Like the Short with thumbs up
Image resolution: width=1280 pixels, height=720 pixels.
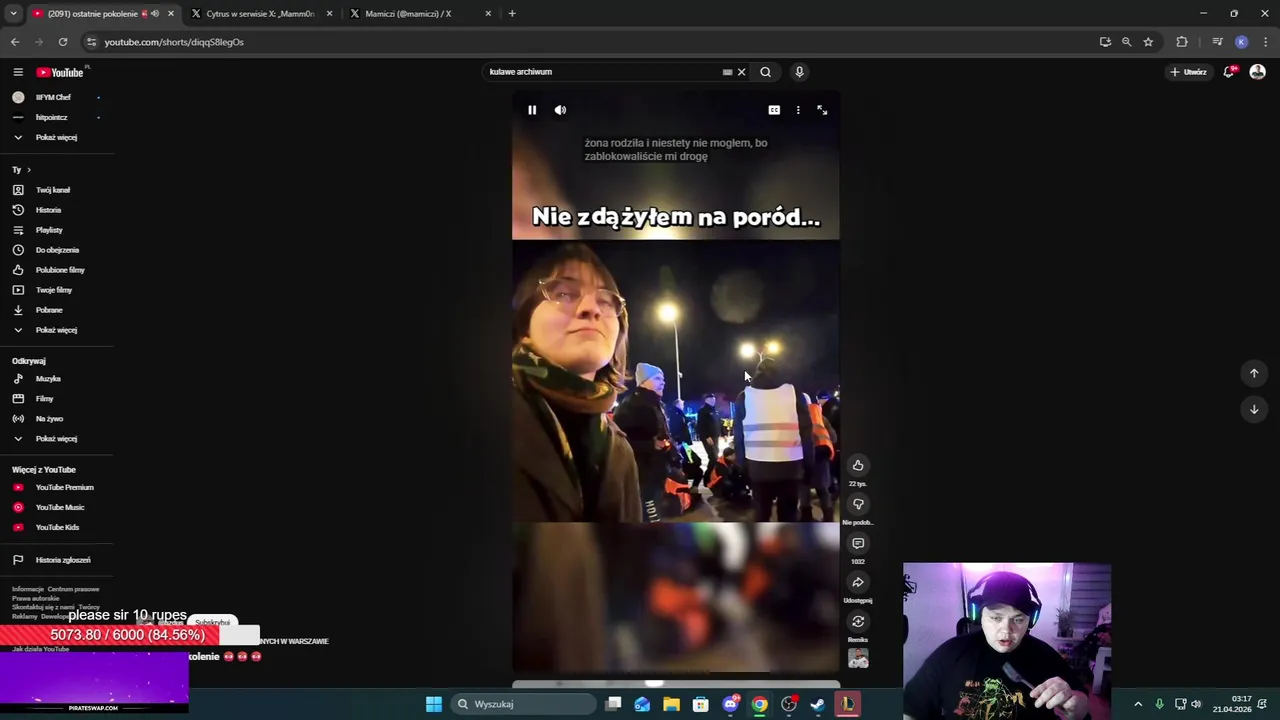click(858, 465)
